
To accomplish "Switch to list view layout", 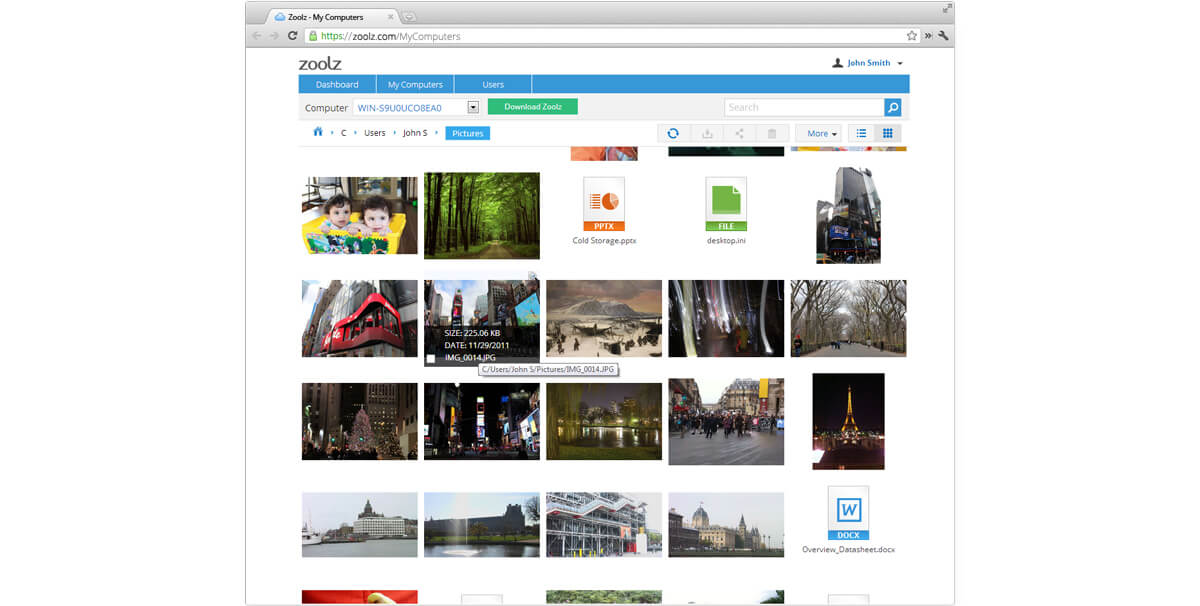I will (861, 133).
